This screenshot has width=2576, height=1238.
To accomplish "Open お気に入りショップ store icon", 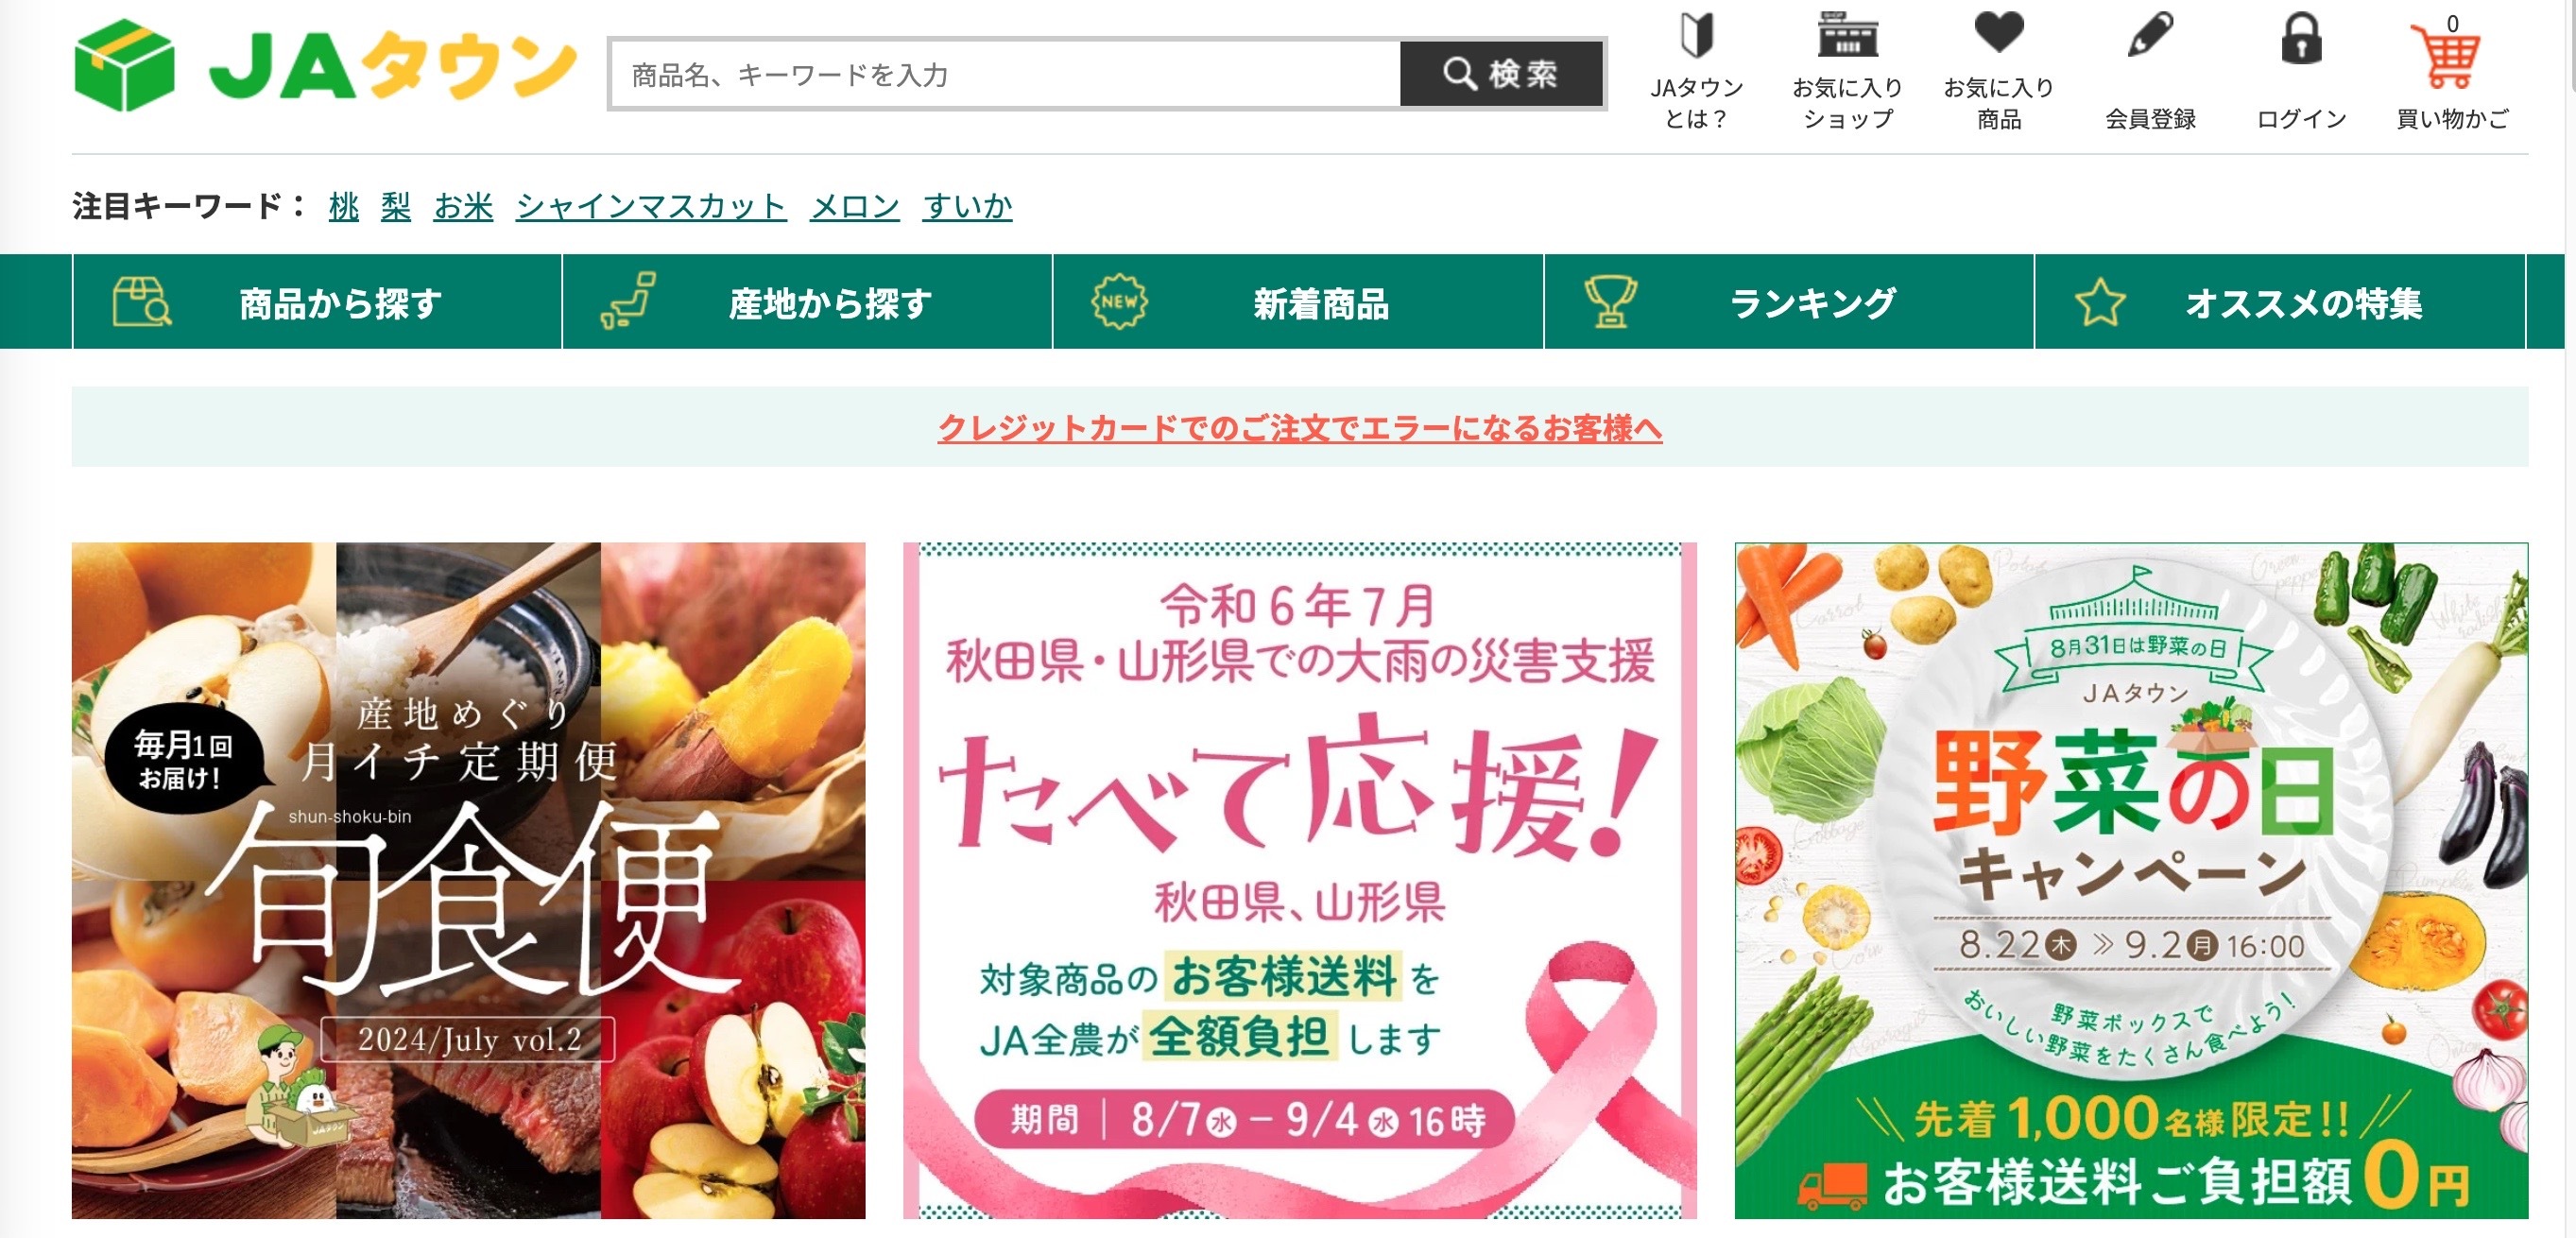I will pos(1847,35).
